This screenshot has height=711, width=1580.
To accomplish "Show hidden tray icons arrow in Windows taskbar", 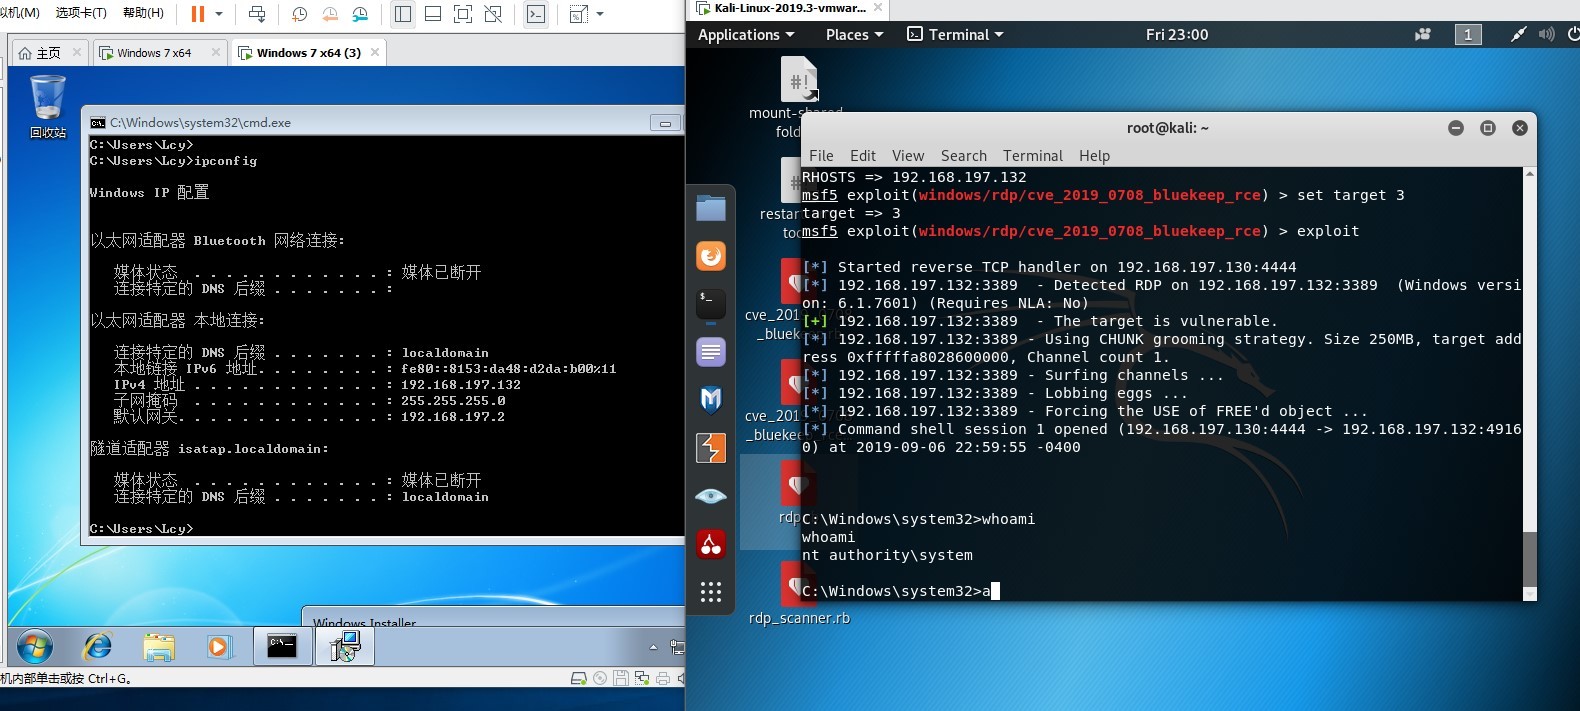I will pos(653,648).
